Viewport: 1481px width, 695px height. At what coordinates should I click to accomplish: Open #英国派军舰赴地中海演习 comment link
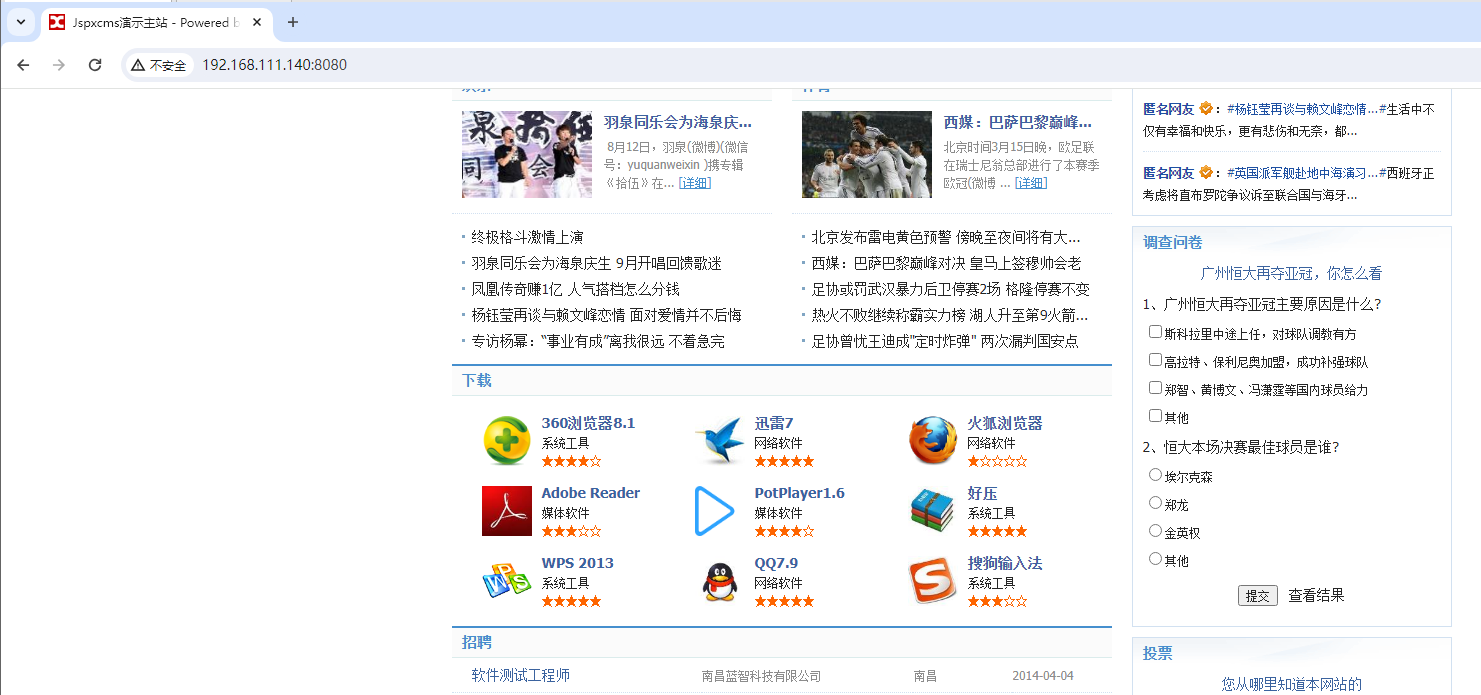1302,173
